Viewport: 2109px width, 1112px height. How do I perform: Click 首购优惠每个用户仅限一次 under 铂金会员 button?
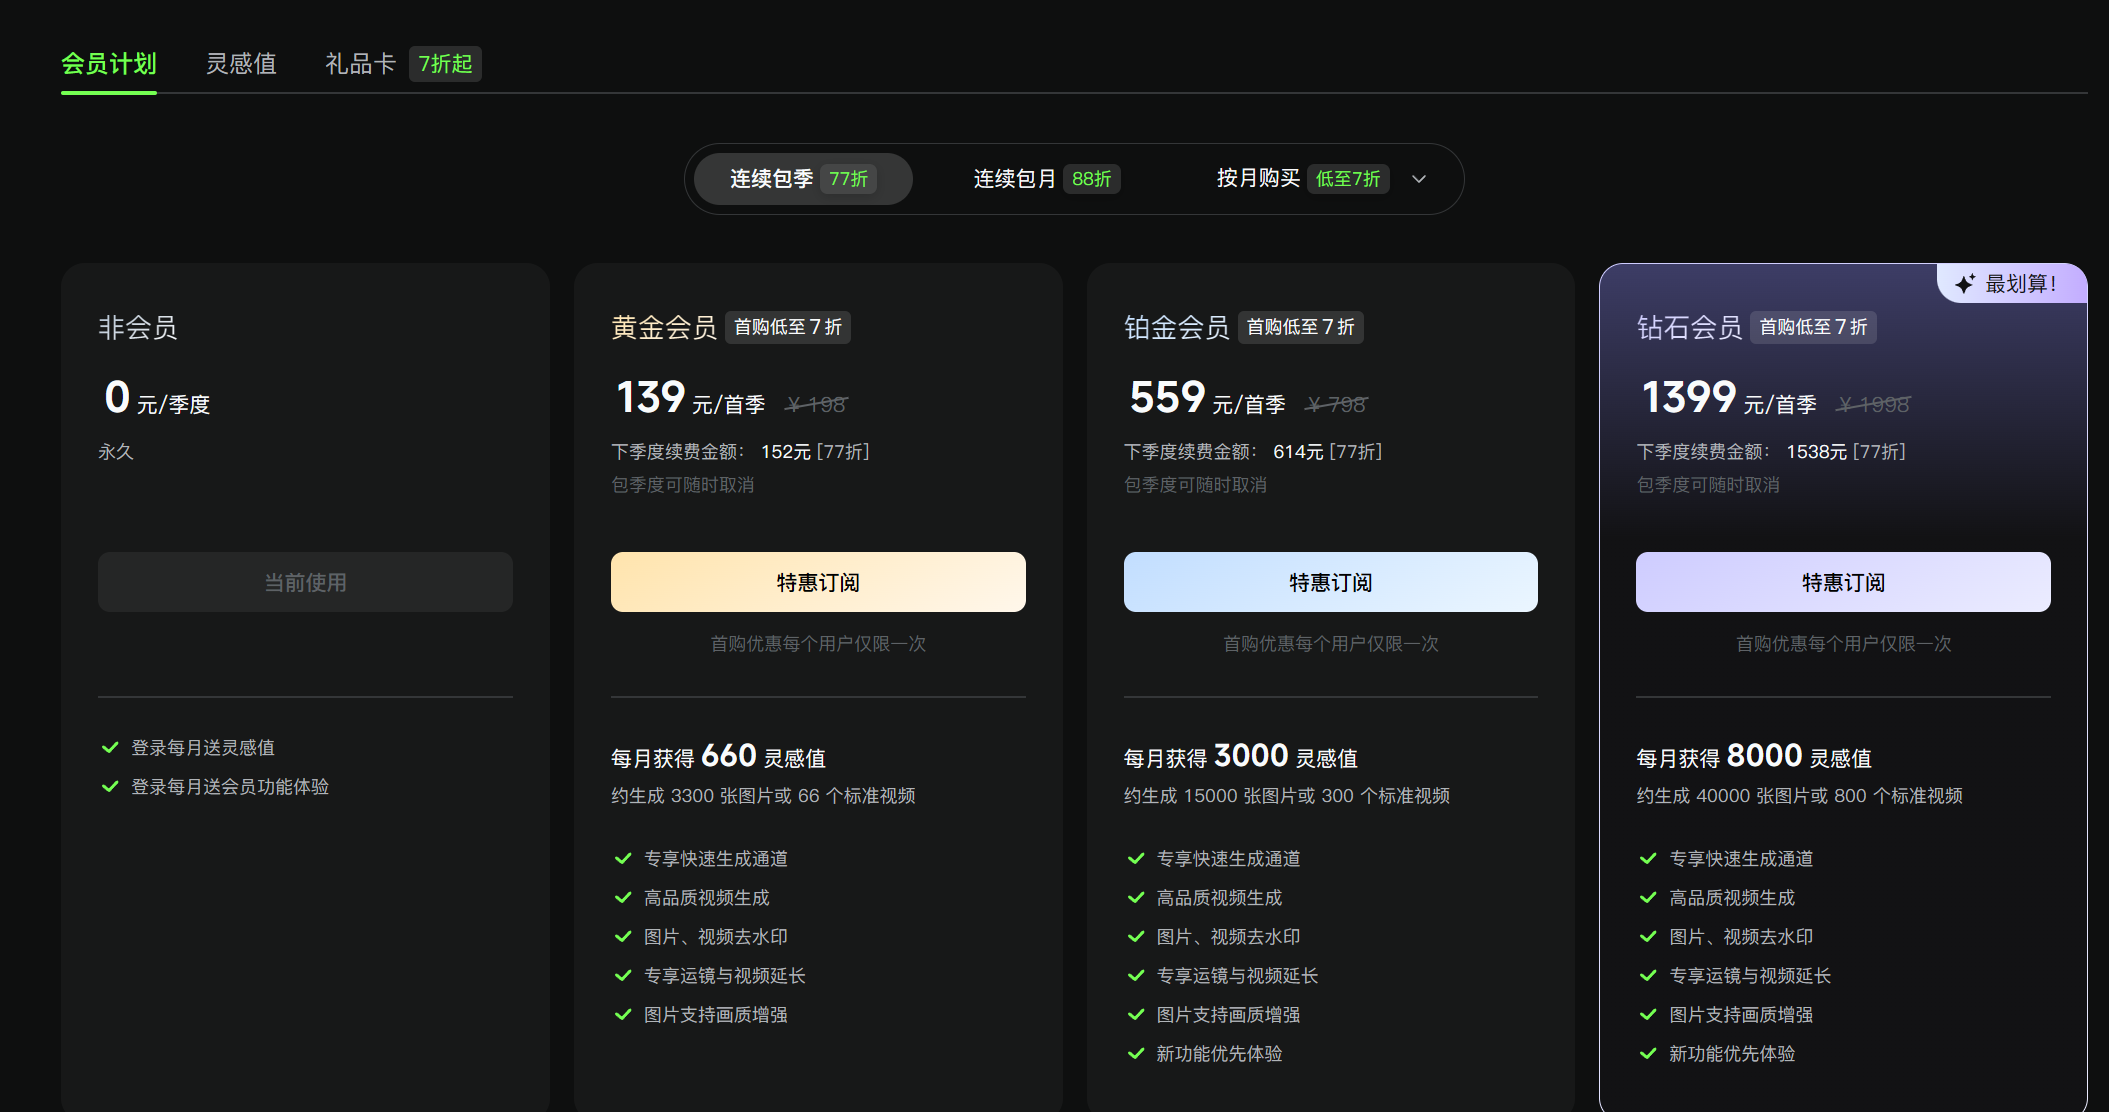pos(1331,644)
